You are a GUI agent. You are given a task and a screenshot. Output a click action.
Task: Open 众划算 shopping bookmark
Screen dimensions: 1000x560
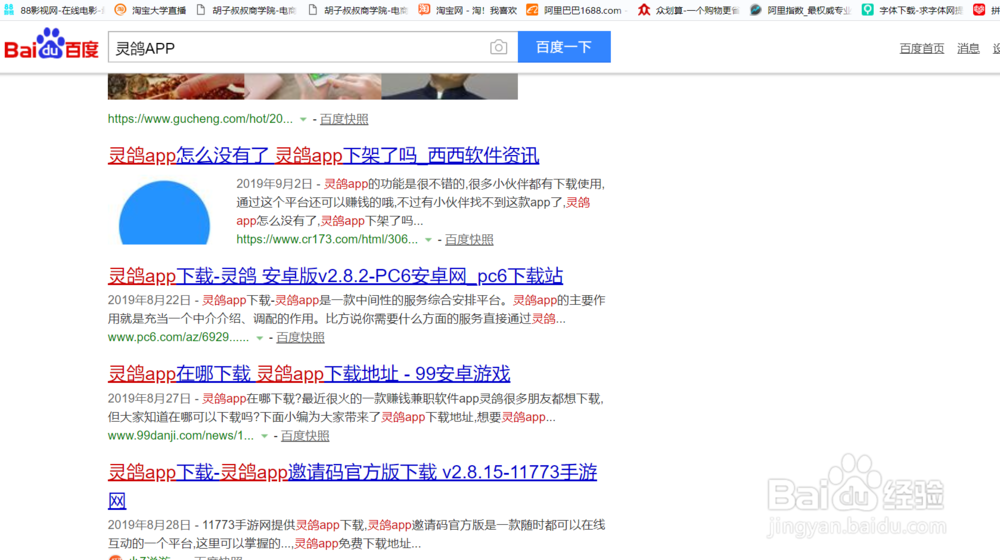pyautogui.click(x=689, y=10)
